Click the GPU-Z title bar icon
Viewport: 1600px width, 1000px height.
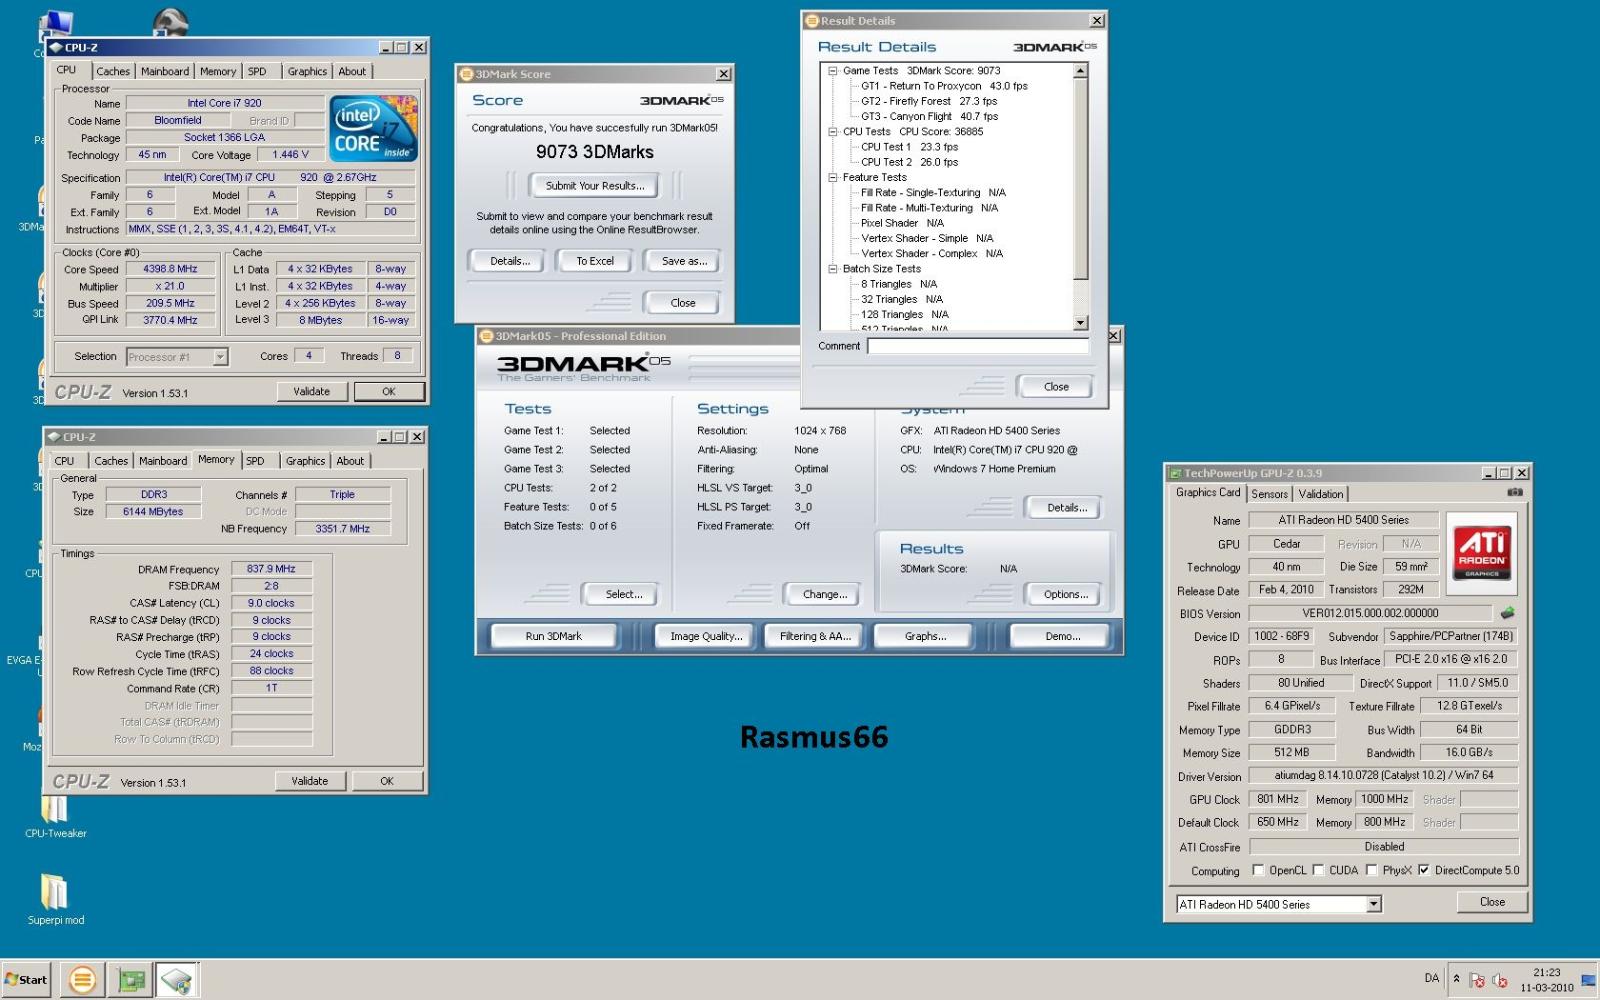(1176, 473)
